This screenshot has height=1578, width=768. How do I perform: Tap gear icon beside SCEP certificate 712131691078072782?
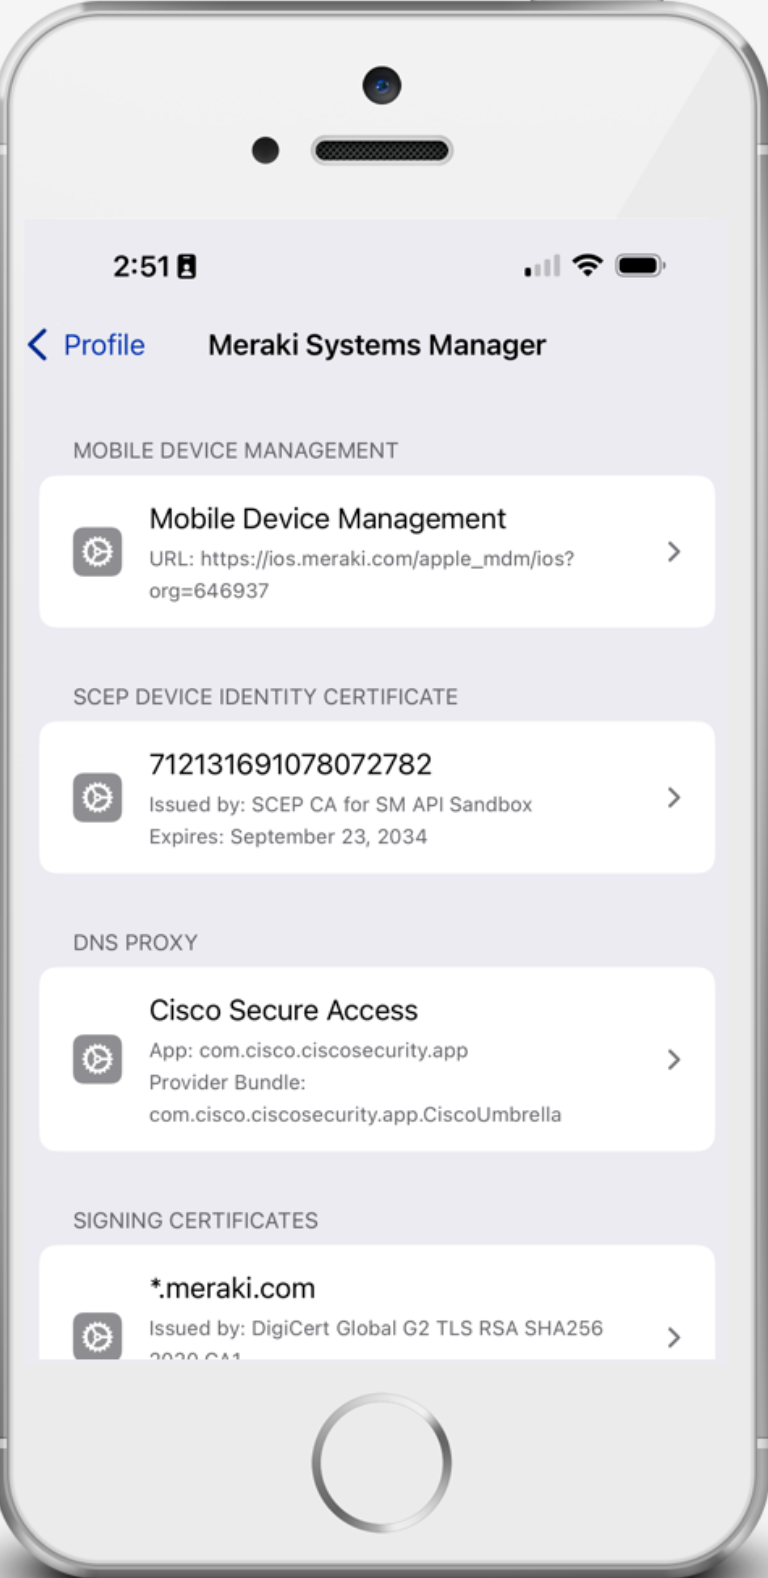coord(97,798)
